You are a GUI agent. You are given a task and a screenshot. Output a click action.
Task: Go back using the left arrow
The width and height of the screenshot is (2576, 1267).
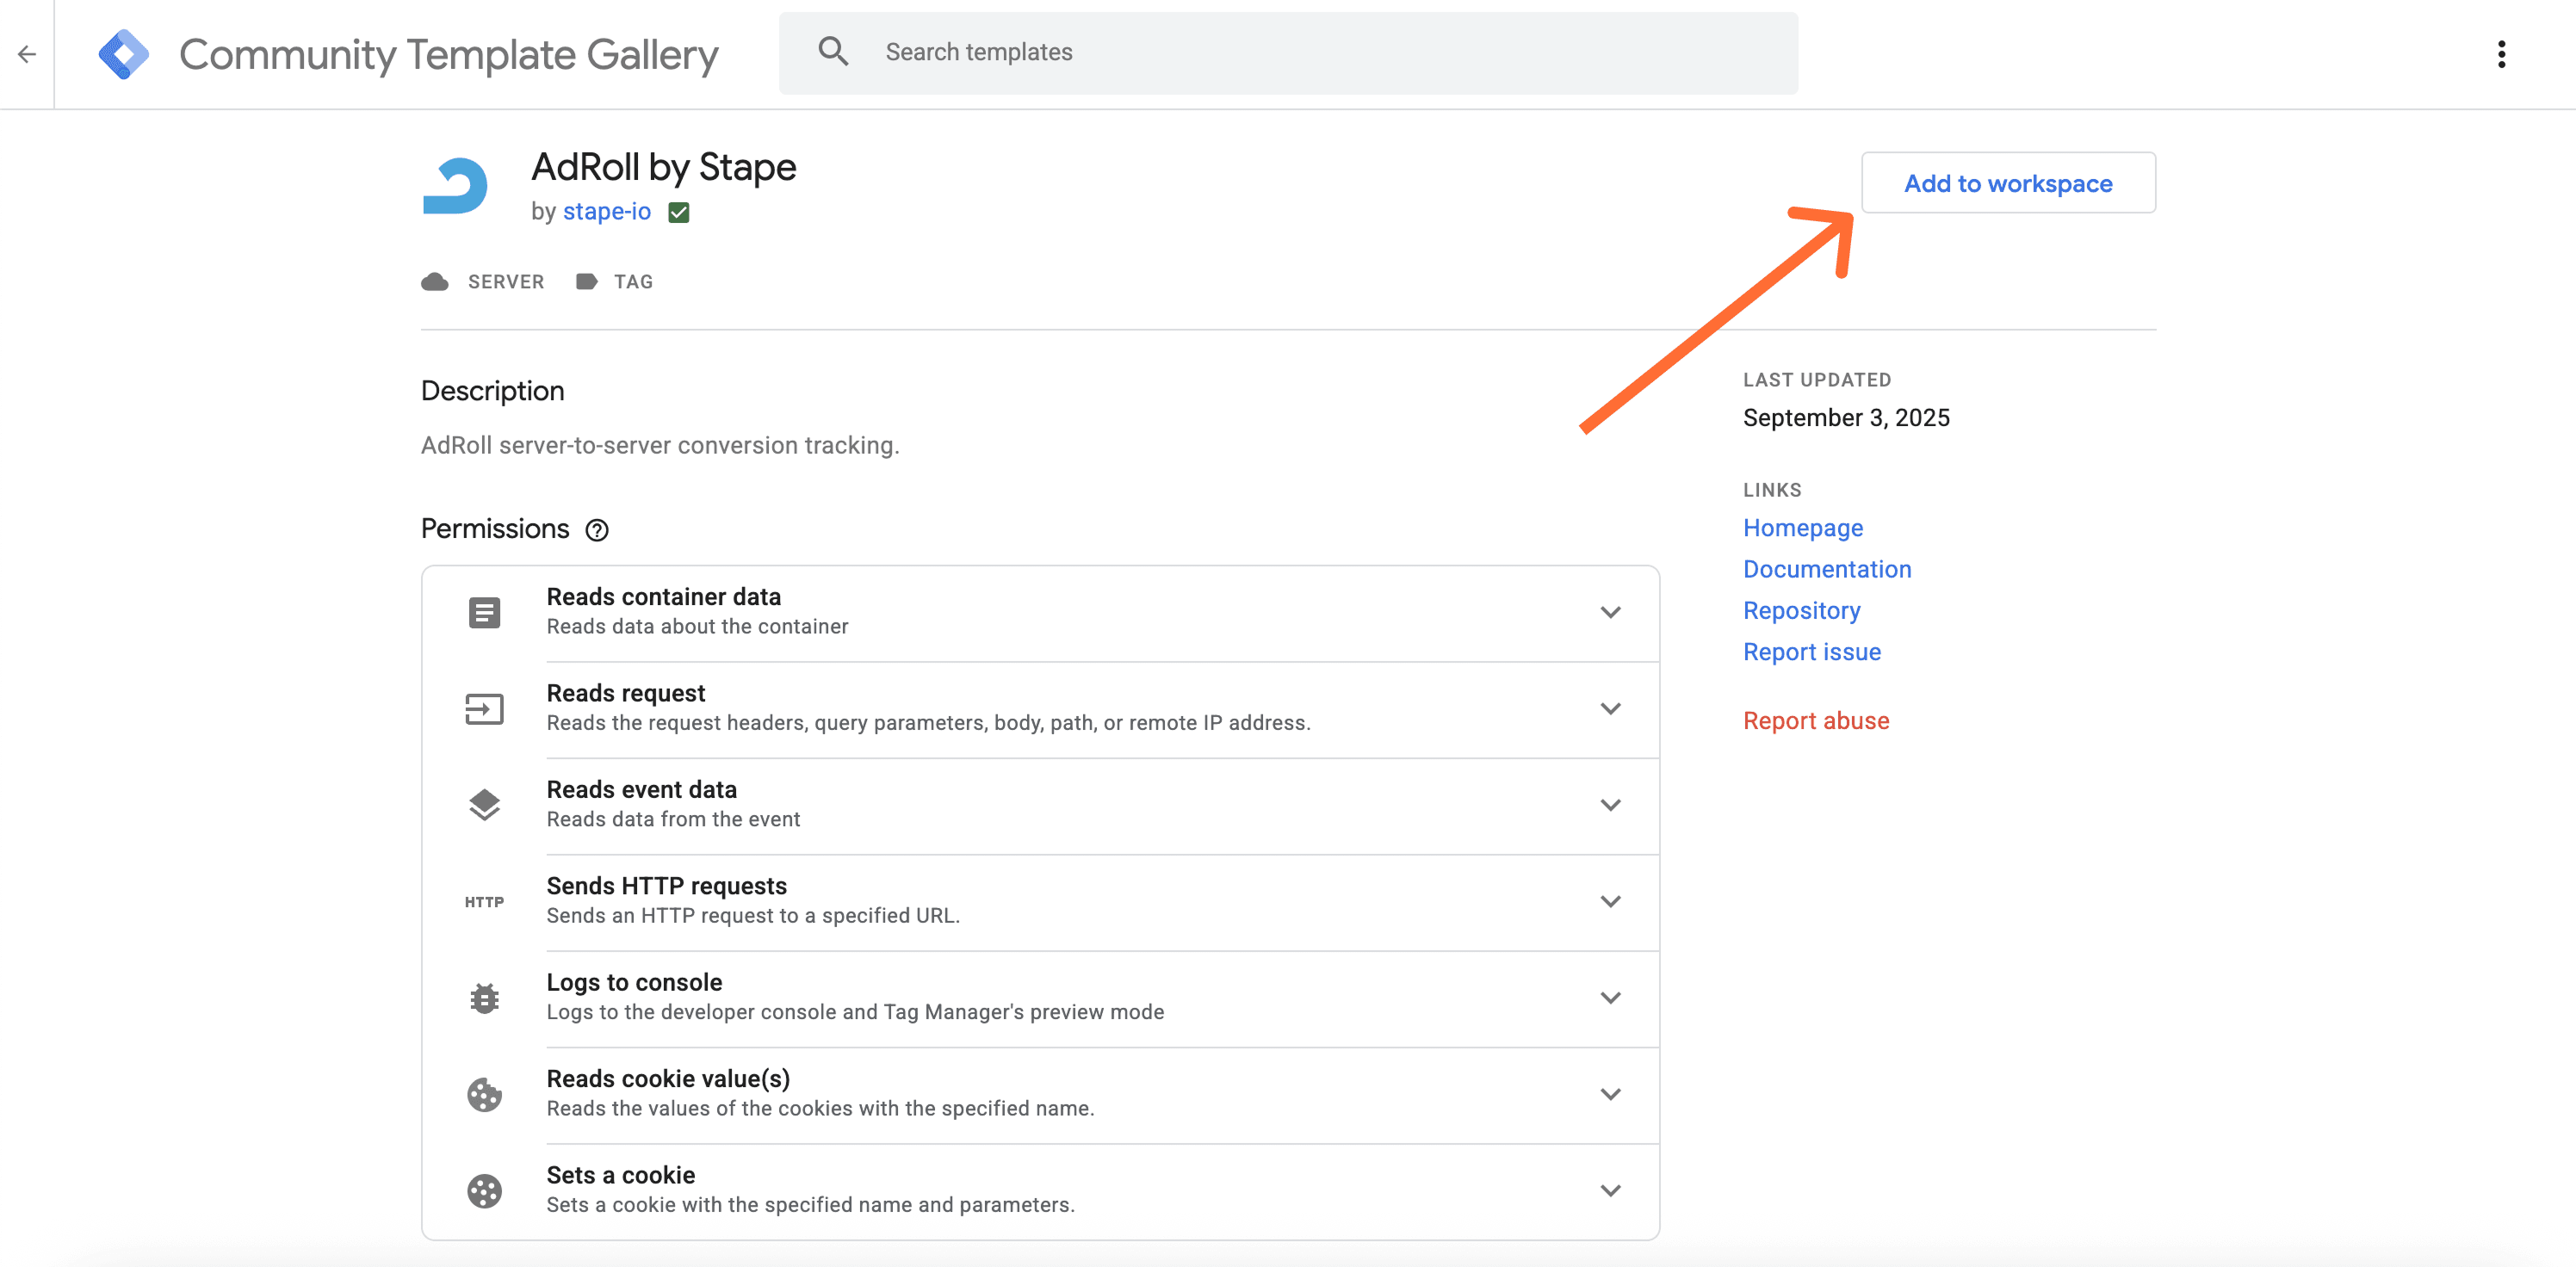click(27, 54)
